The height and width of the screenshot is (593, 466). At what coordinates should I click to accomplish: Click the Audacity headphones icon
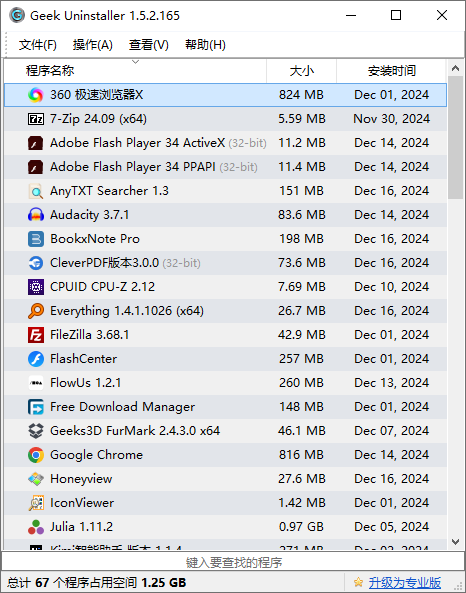pos(36,215)
